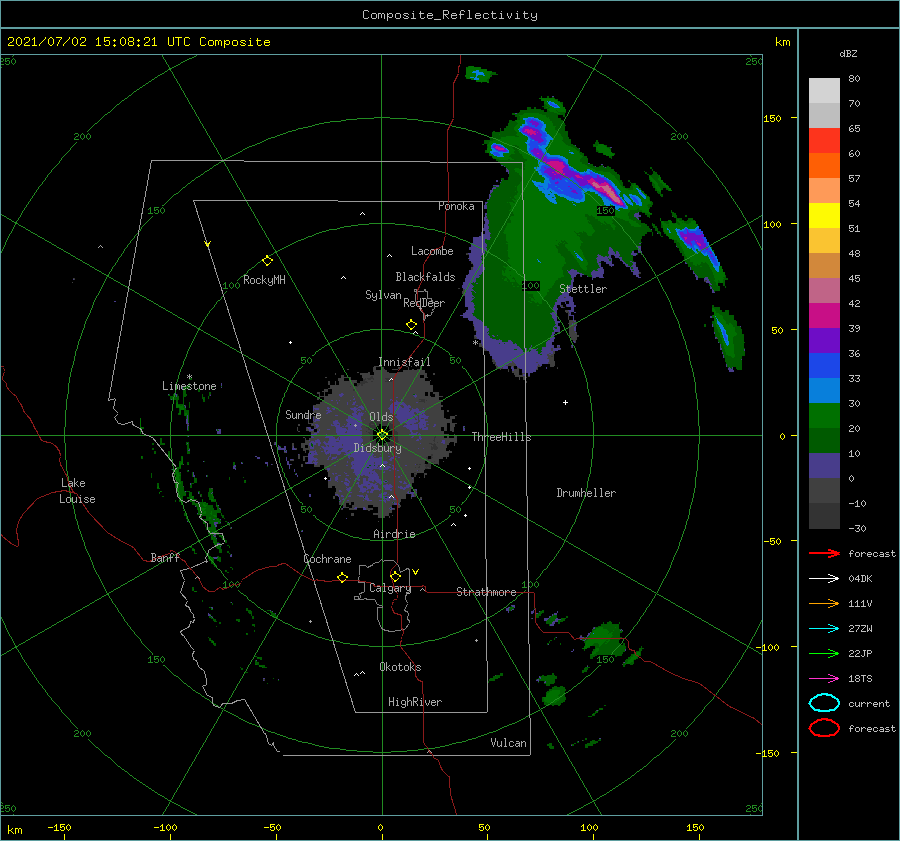Click the Sundre town label

[x=303, y=415]
